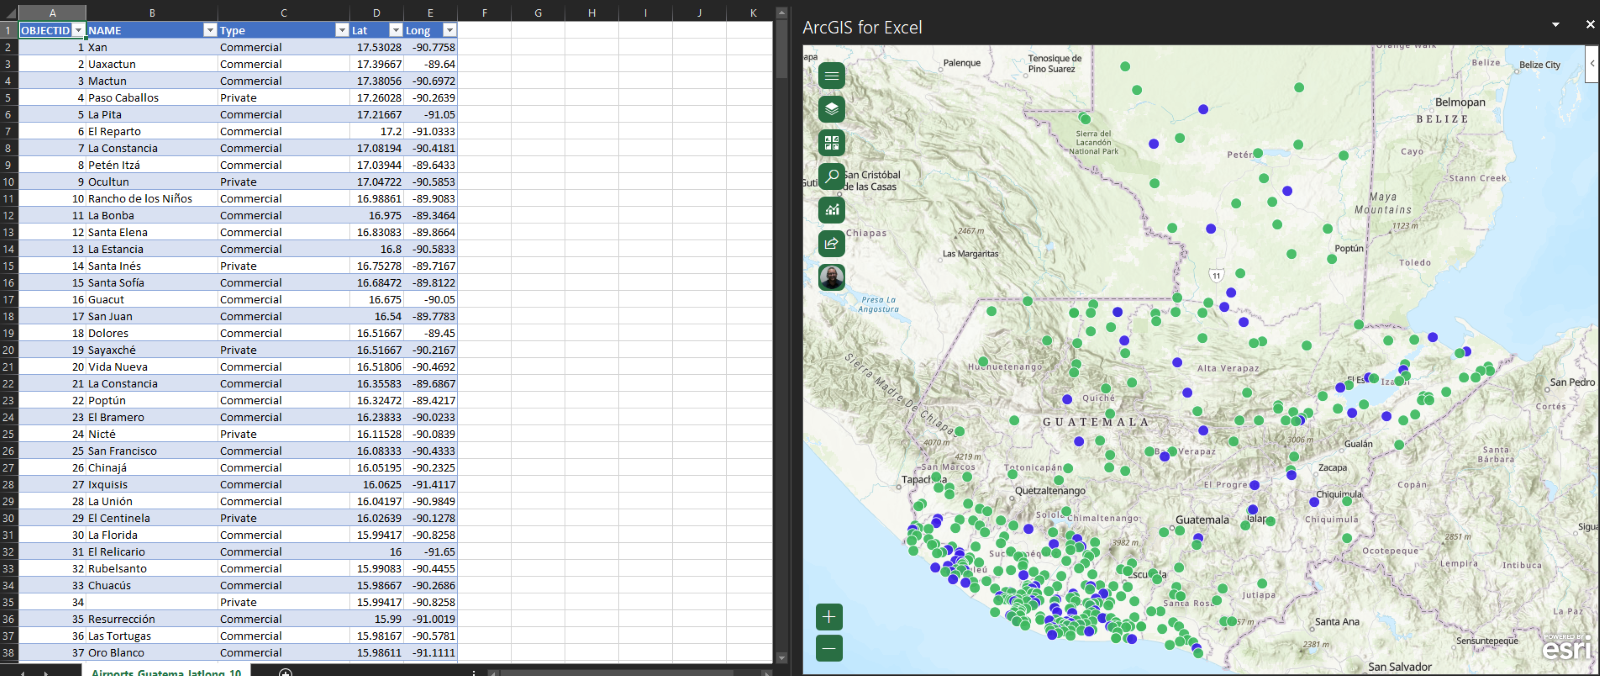Expand the Type column filter dropdown
The width and height of the screenshot is (1600, 676).
342,31
